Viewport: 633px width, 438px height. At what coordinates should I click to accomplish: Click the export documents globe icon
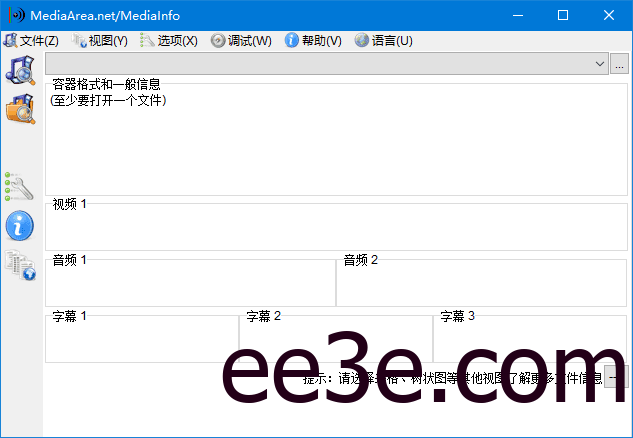20,265
